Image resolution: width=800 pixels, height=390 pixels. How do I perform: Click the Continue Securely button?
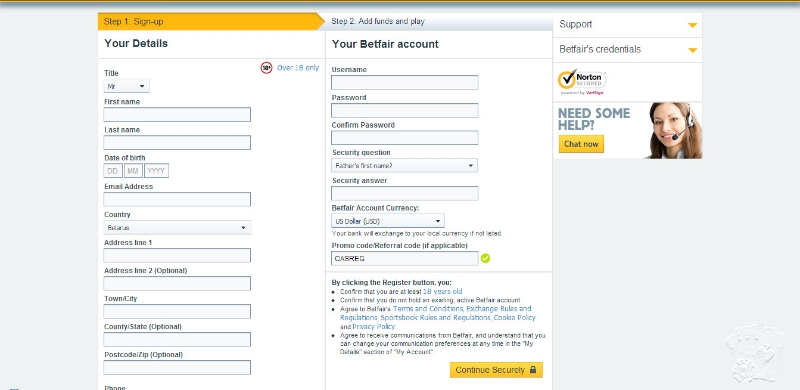click(x=496, y=370)
